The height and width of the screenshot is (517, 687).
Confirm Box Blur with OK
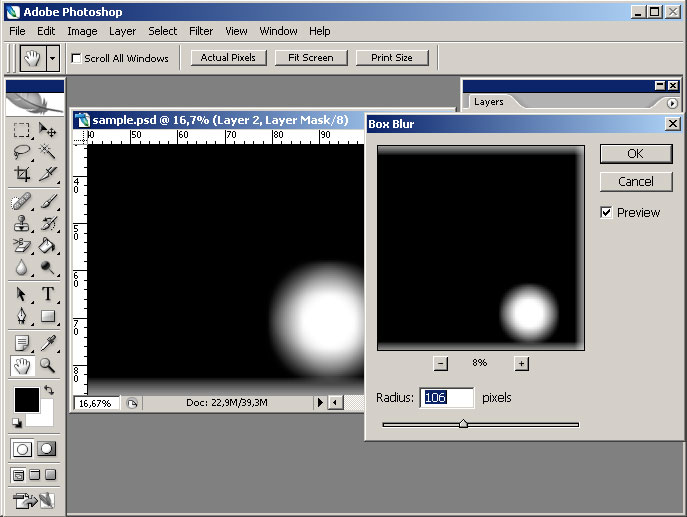click(635, 154)
